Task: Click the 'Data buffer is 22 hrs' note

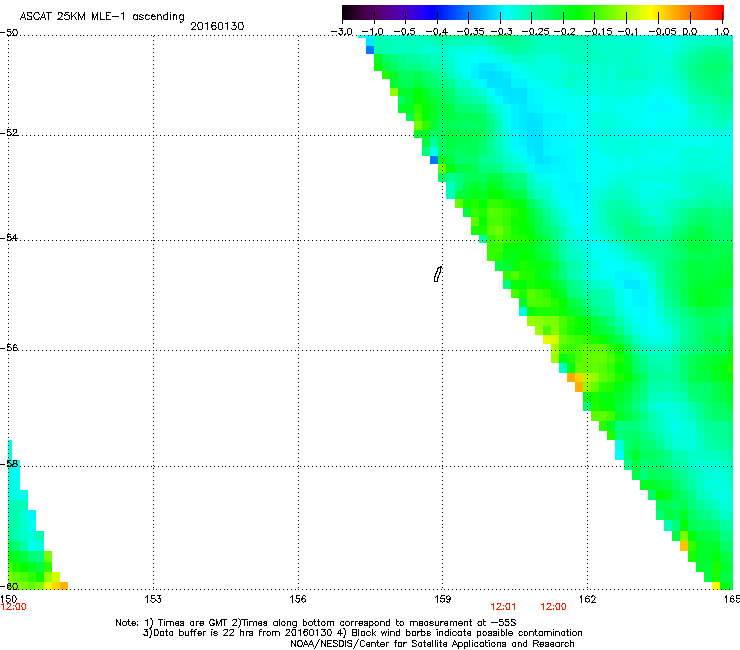Action: pos(237,633)
